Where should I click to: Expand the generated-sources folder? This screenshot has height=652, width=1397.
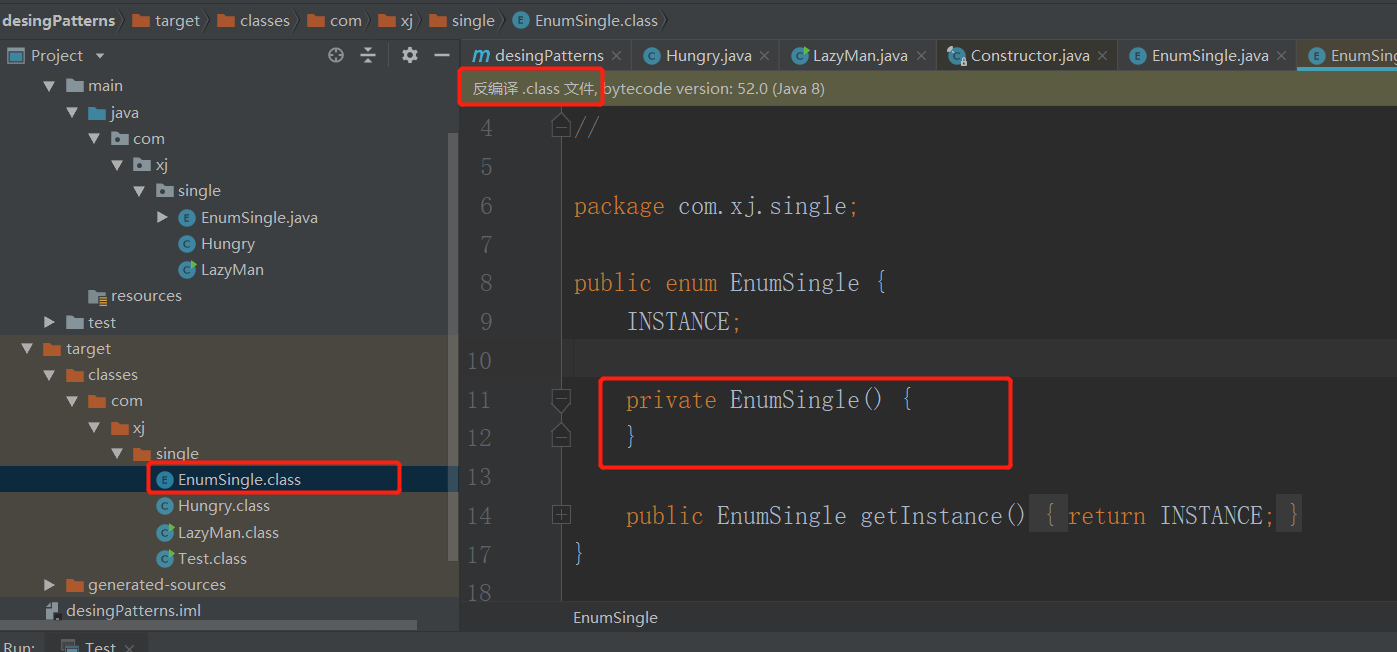click(x=50, y=585)
